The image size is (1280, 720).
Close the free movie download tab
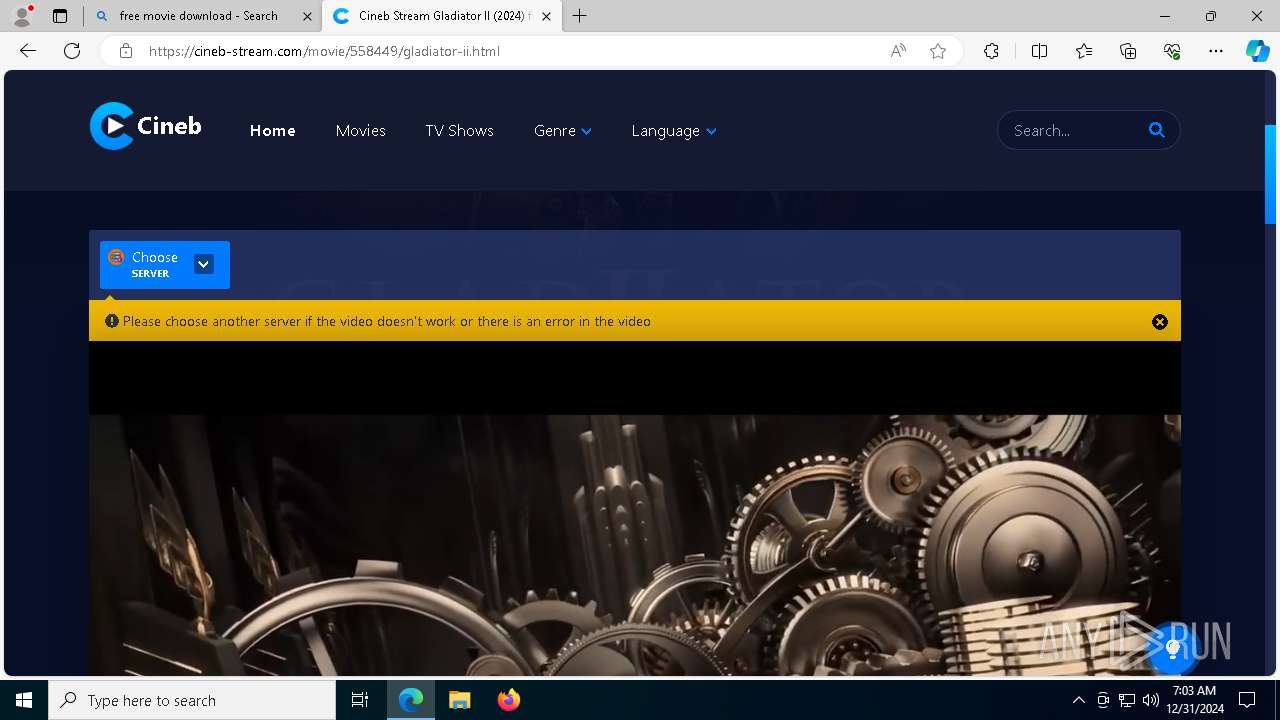(x=307, y=16)
